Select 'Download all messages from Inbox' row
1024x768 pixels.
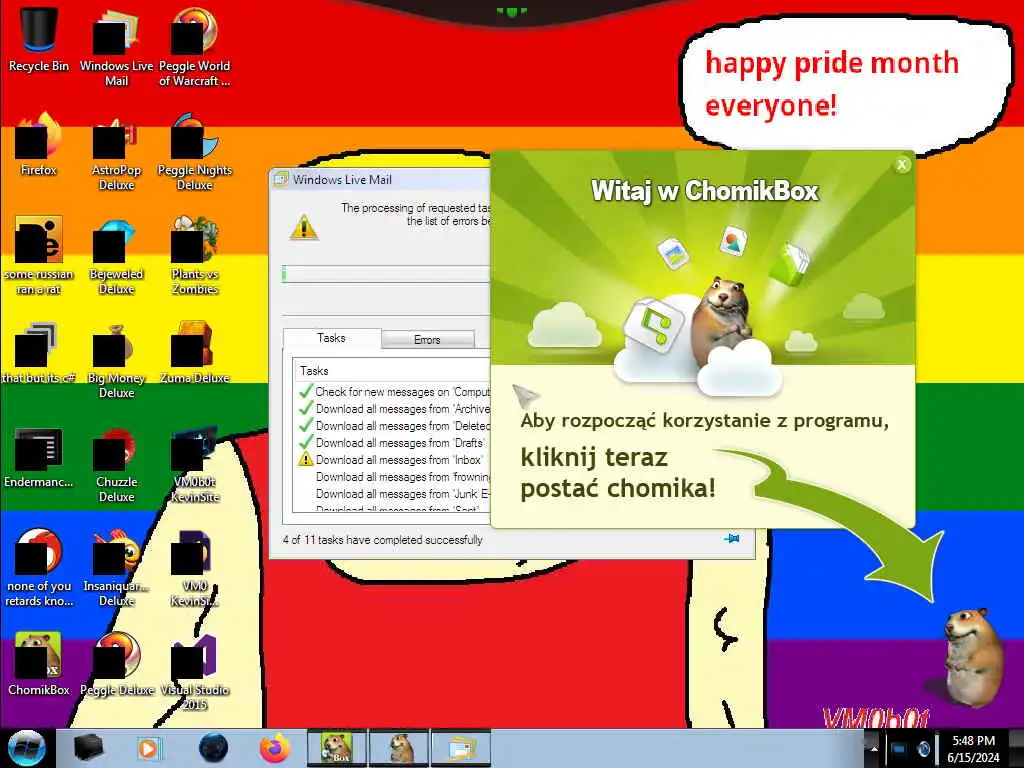tap(394, 460)
